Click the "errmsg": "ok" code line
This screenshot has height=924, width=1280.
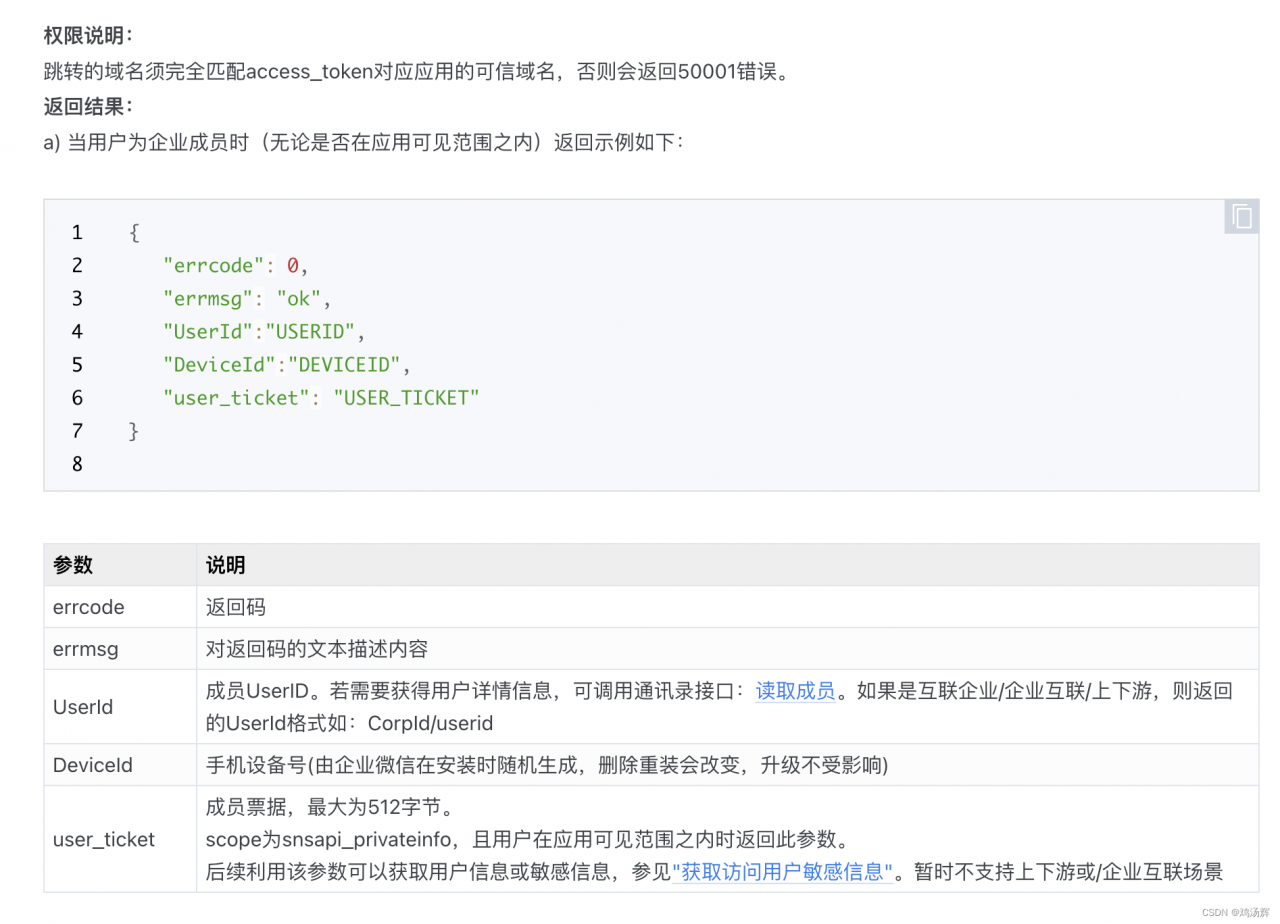point(247,298)
